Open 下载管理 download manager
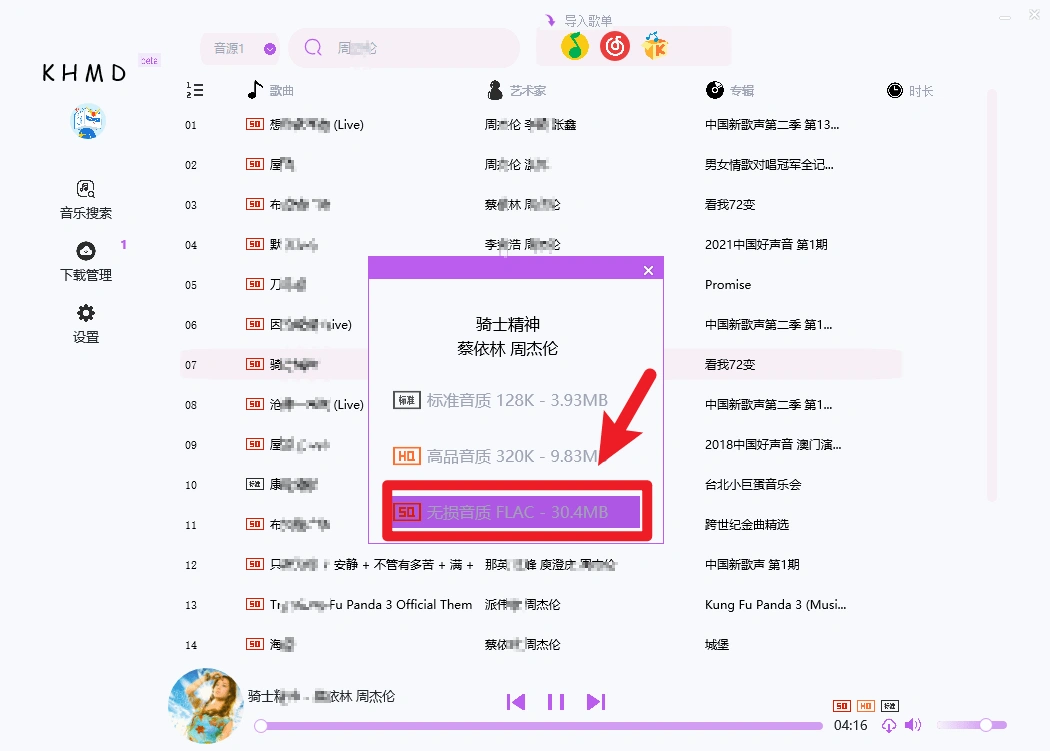Screen dimensions: 1050x751 click(x=86, y=261)
